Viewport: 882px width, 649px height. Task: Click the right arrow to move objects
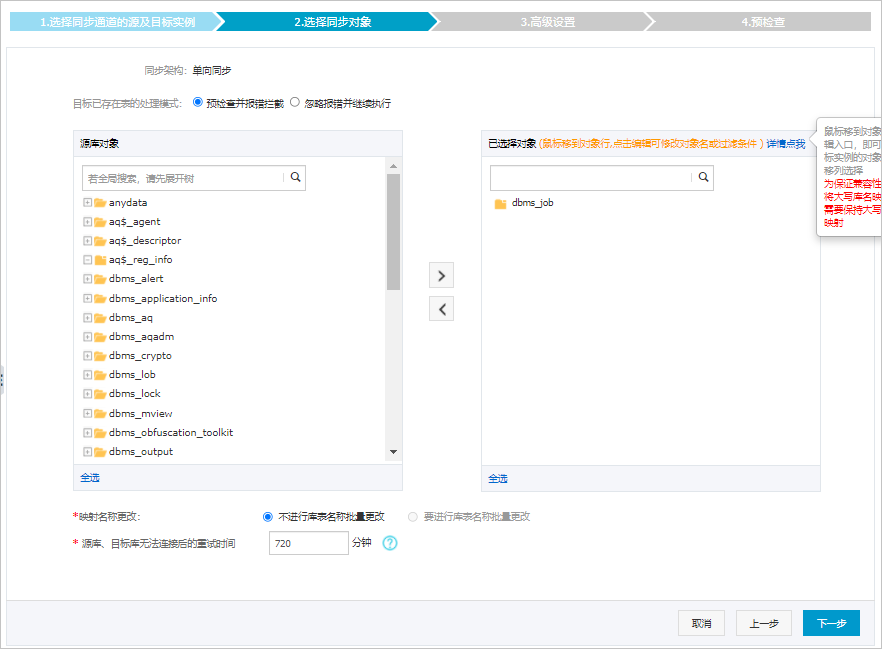point(441,274)
